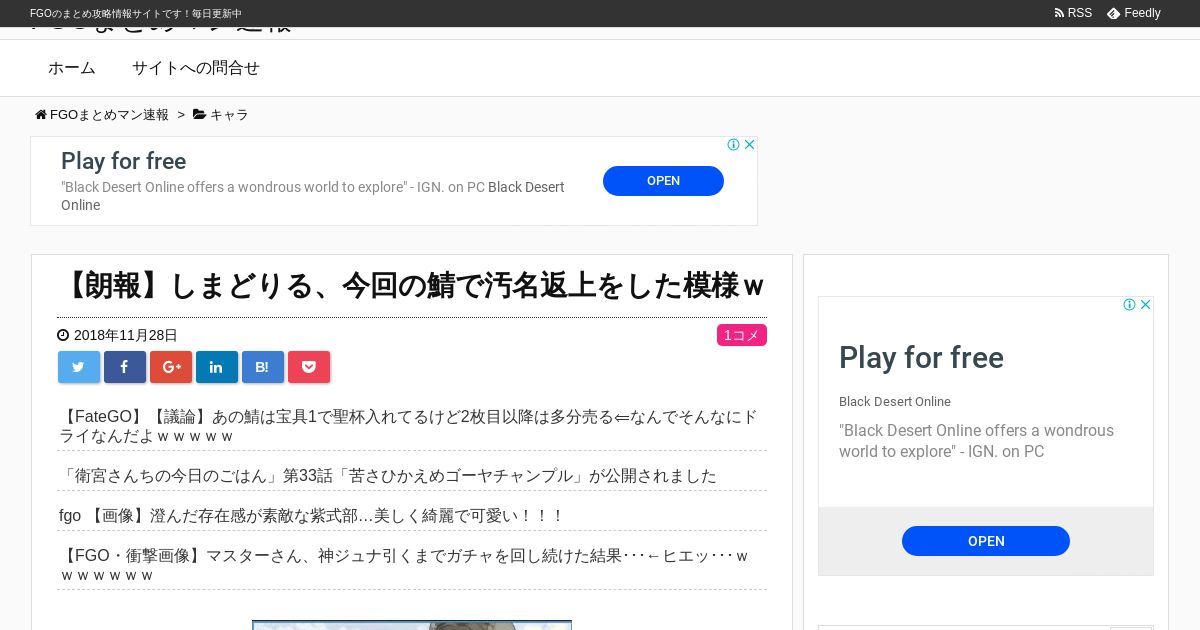Go to the ホーム menu item
Image resolution: width=1200 pixels, height=630 pixels.
[72, 68]
